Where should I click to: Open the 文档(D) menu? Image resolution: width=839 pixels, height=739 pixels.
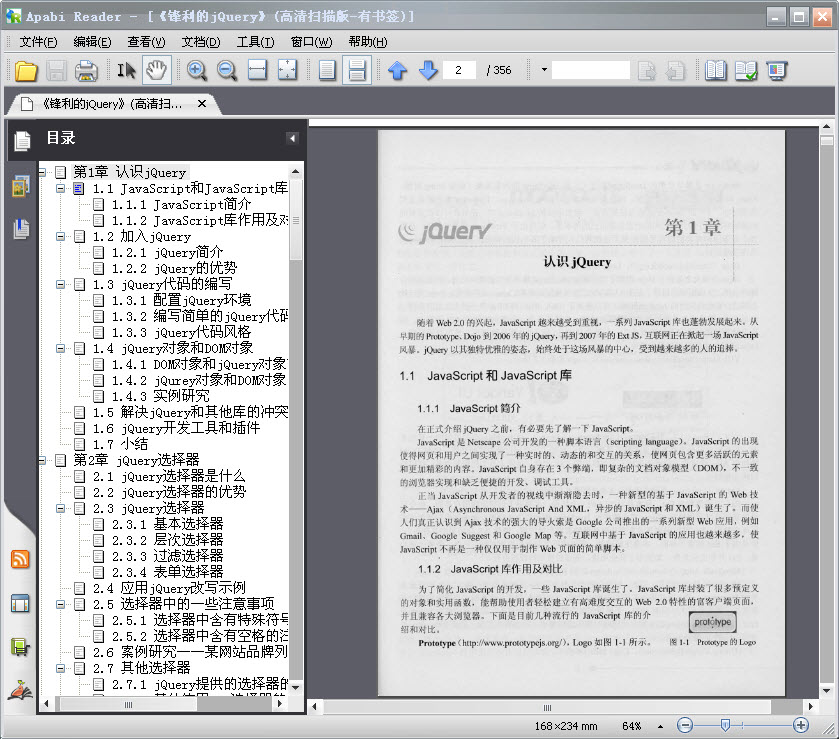click(x=201, y=42)
